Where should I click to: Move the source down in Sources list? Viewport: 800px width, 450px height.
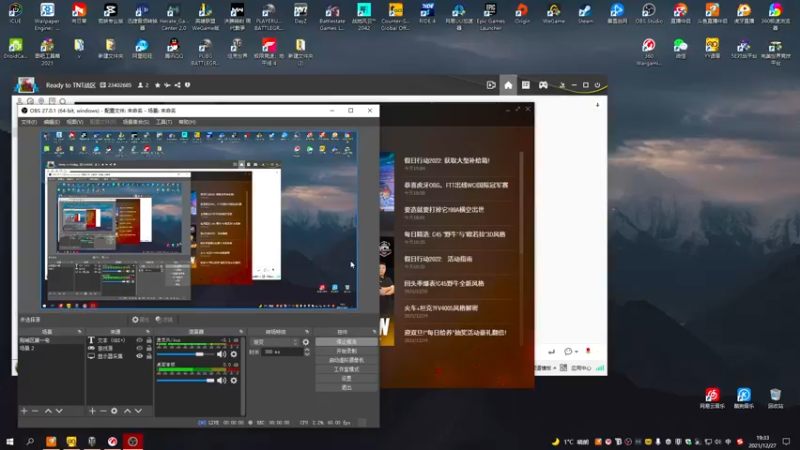(138, 411)
